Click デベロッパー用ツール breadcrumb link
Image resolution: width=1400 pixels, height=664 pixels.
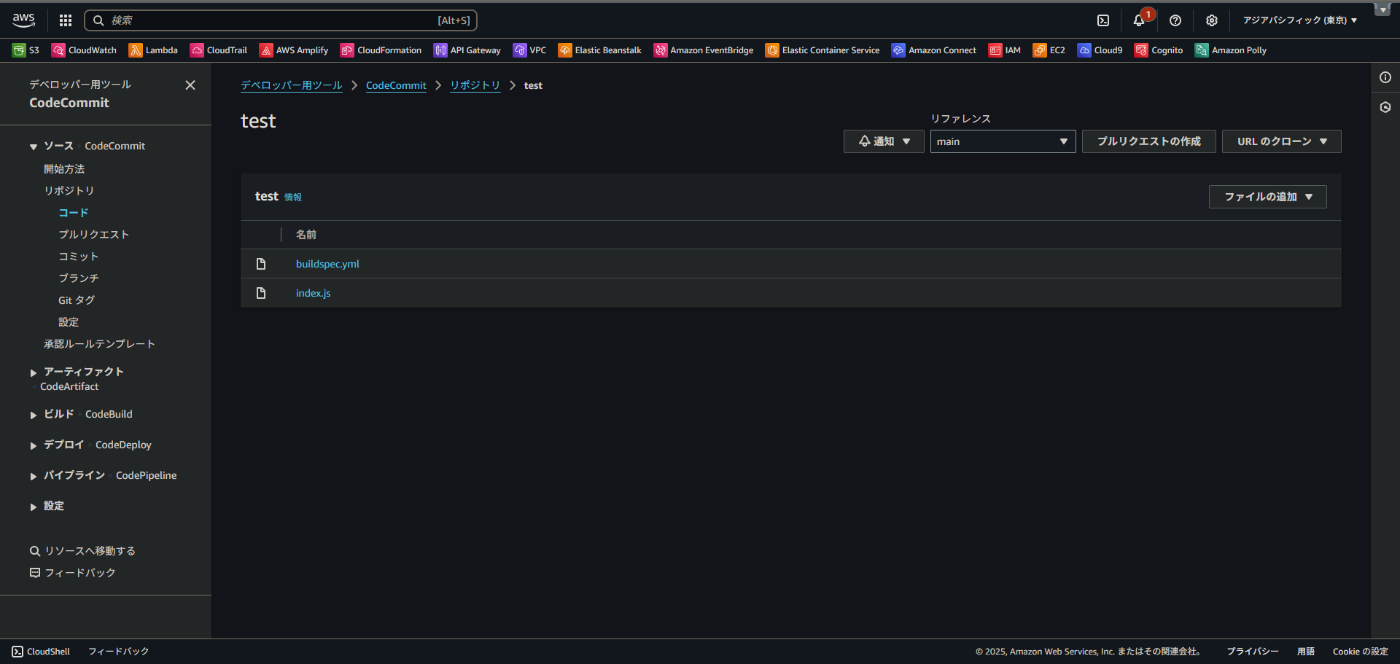tap(292, 85)
